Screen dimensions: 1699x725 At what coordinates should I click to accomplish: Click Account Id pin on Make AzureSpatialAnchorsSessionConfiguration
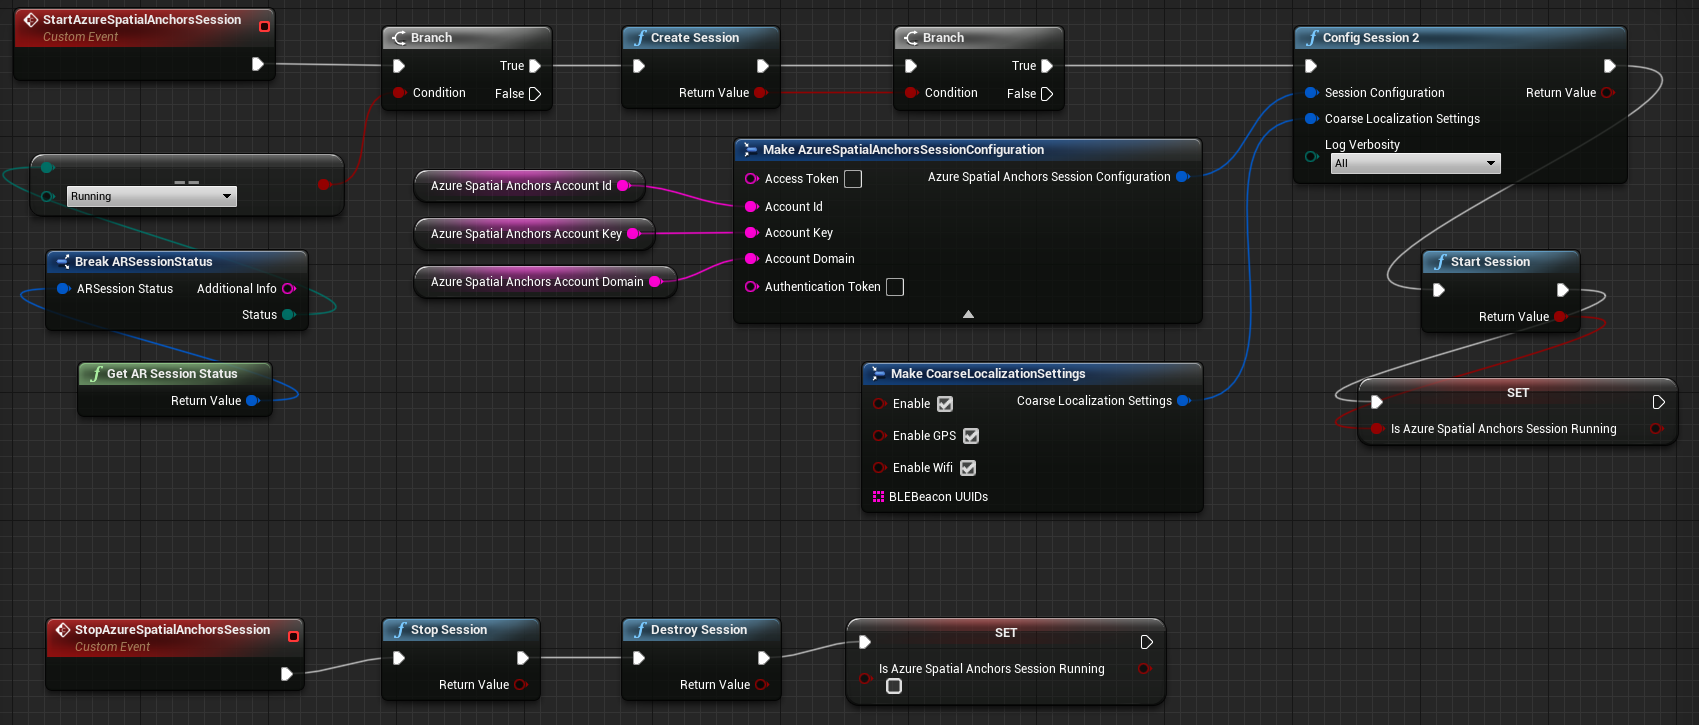[x=752, y=207]
